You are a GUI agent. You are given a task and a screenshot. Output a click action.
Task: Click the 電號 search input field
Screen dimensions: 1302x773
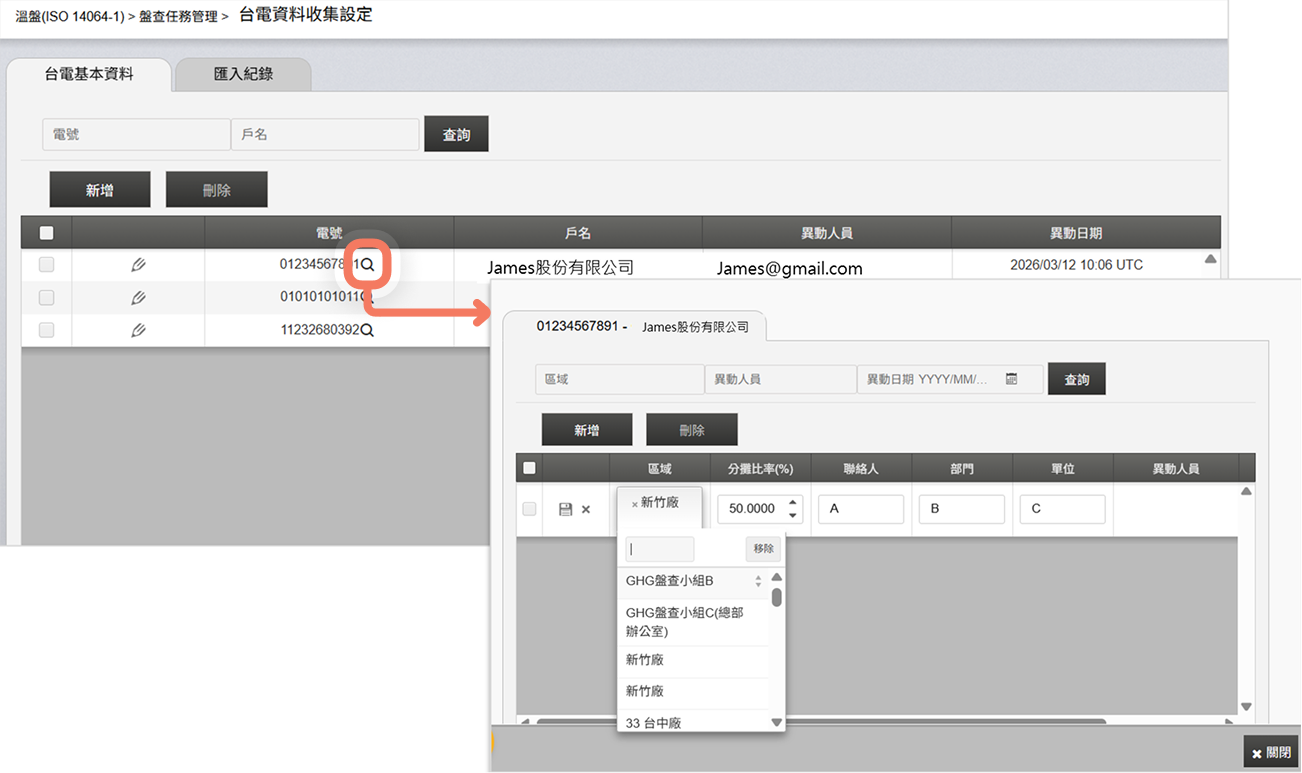click(136, 134)
